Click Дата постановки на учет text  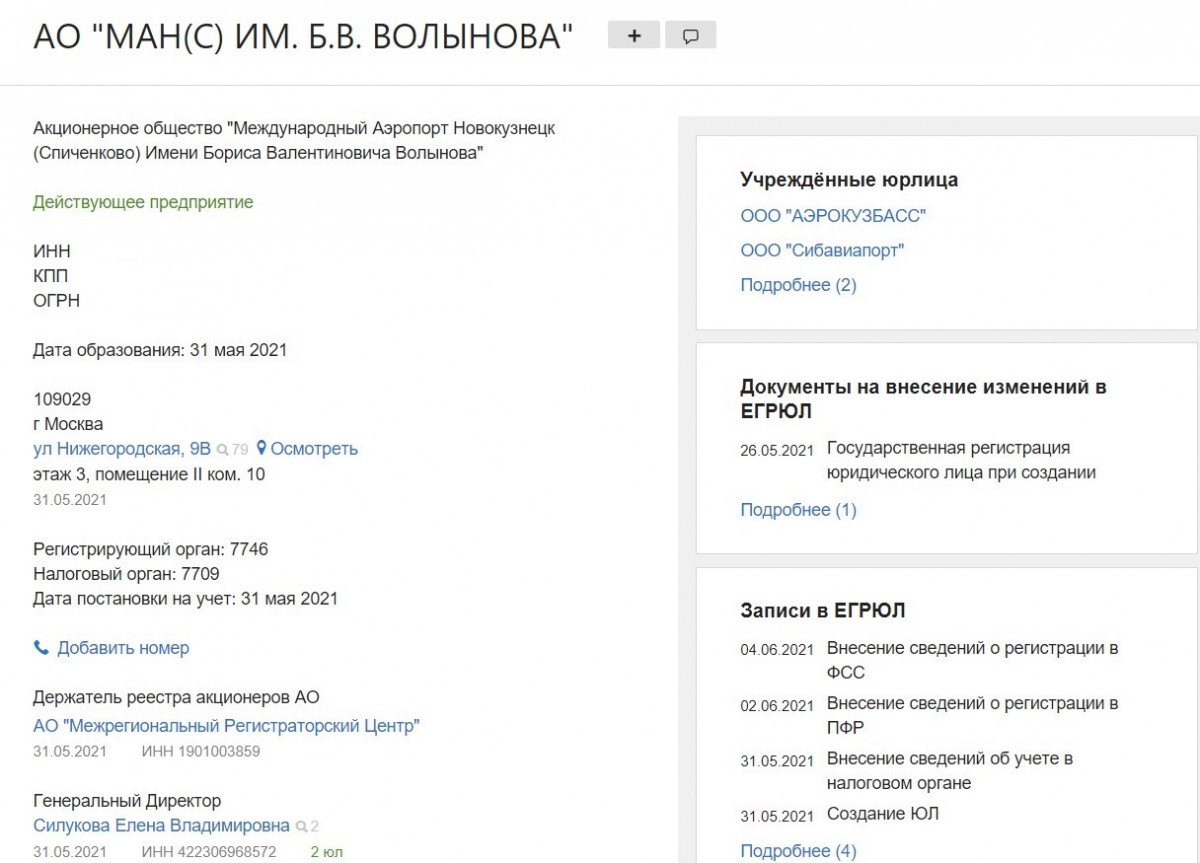click(x=185, y=599)
